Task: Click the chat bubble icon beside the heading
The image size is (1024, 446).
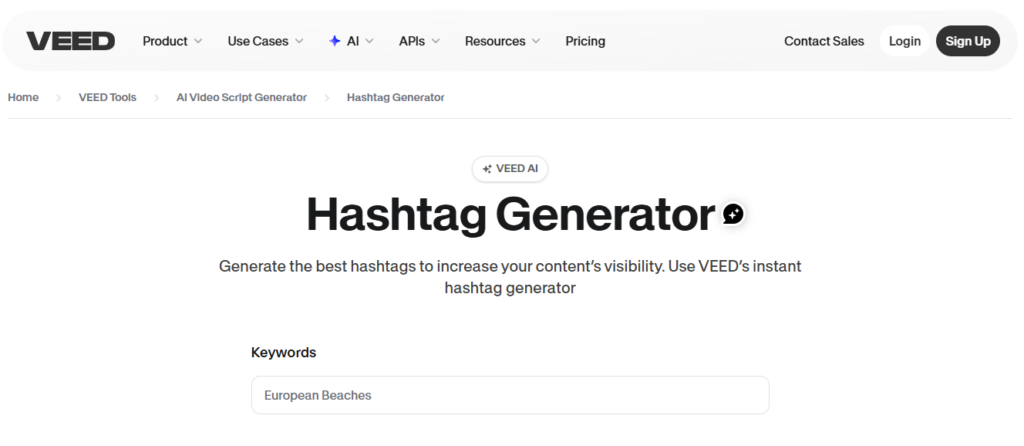Action: 733,213
